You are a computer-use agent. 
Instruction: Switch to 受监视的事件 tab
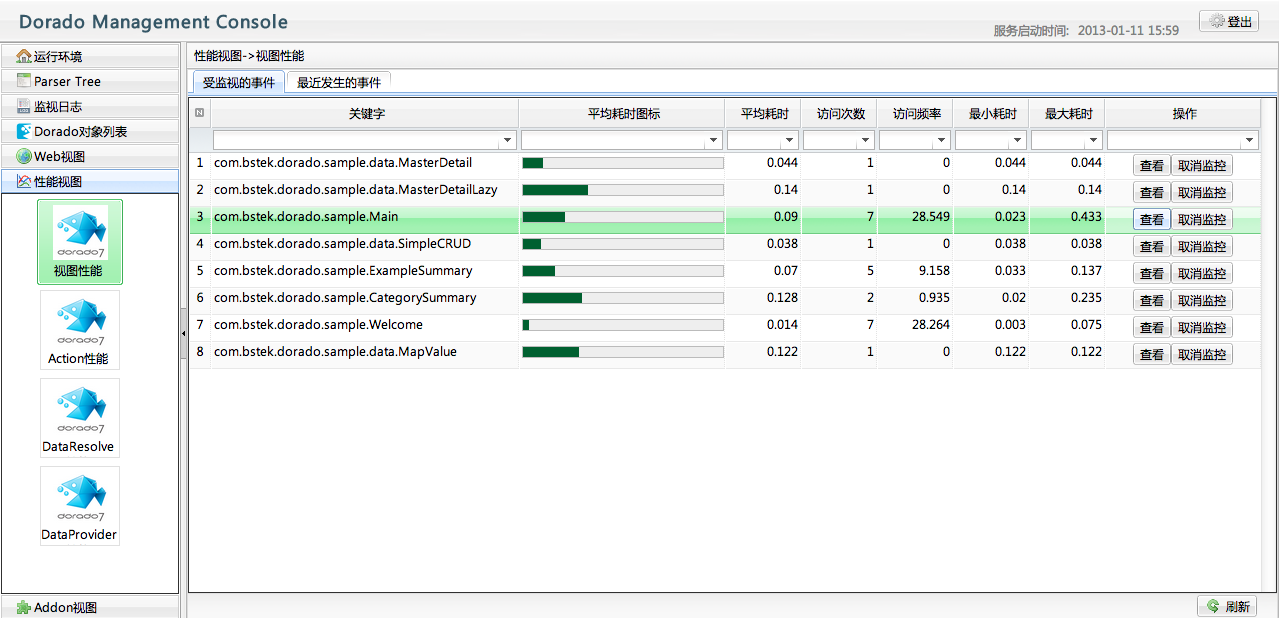click(238, 83)
